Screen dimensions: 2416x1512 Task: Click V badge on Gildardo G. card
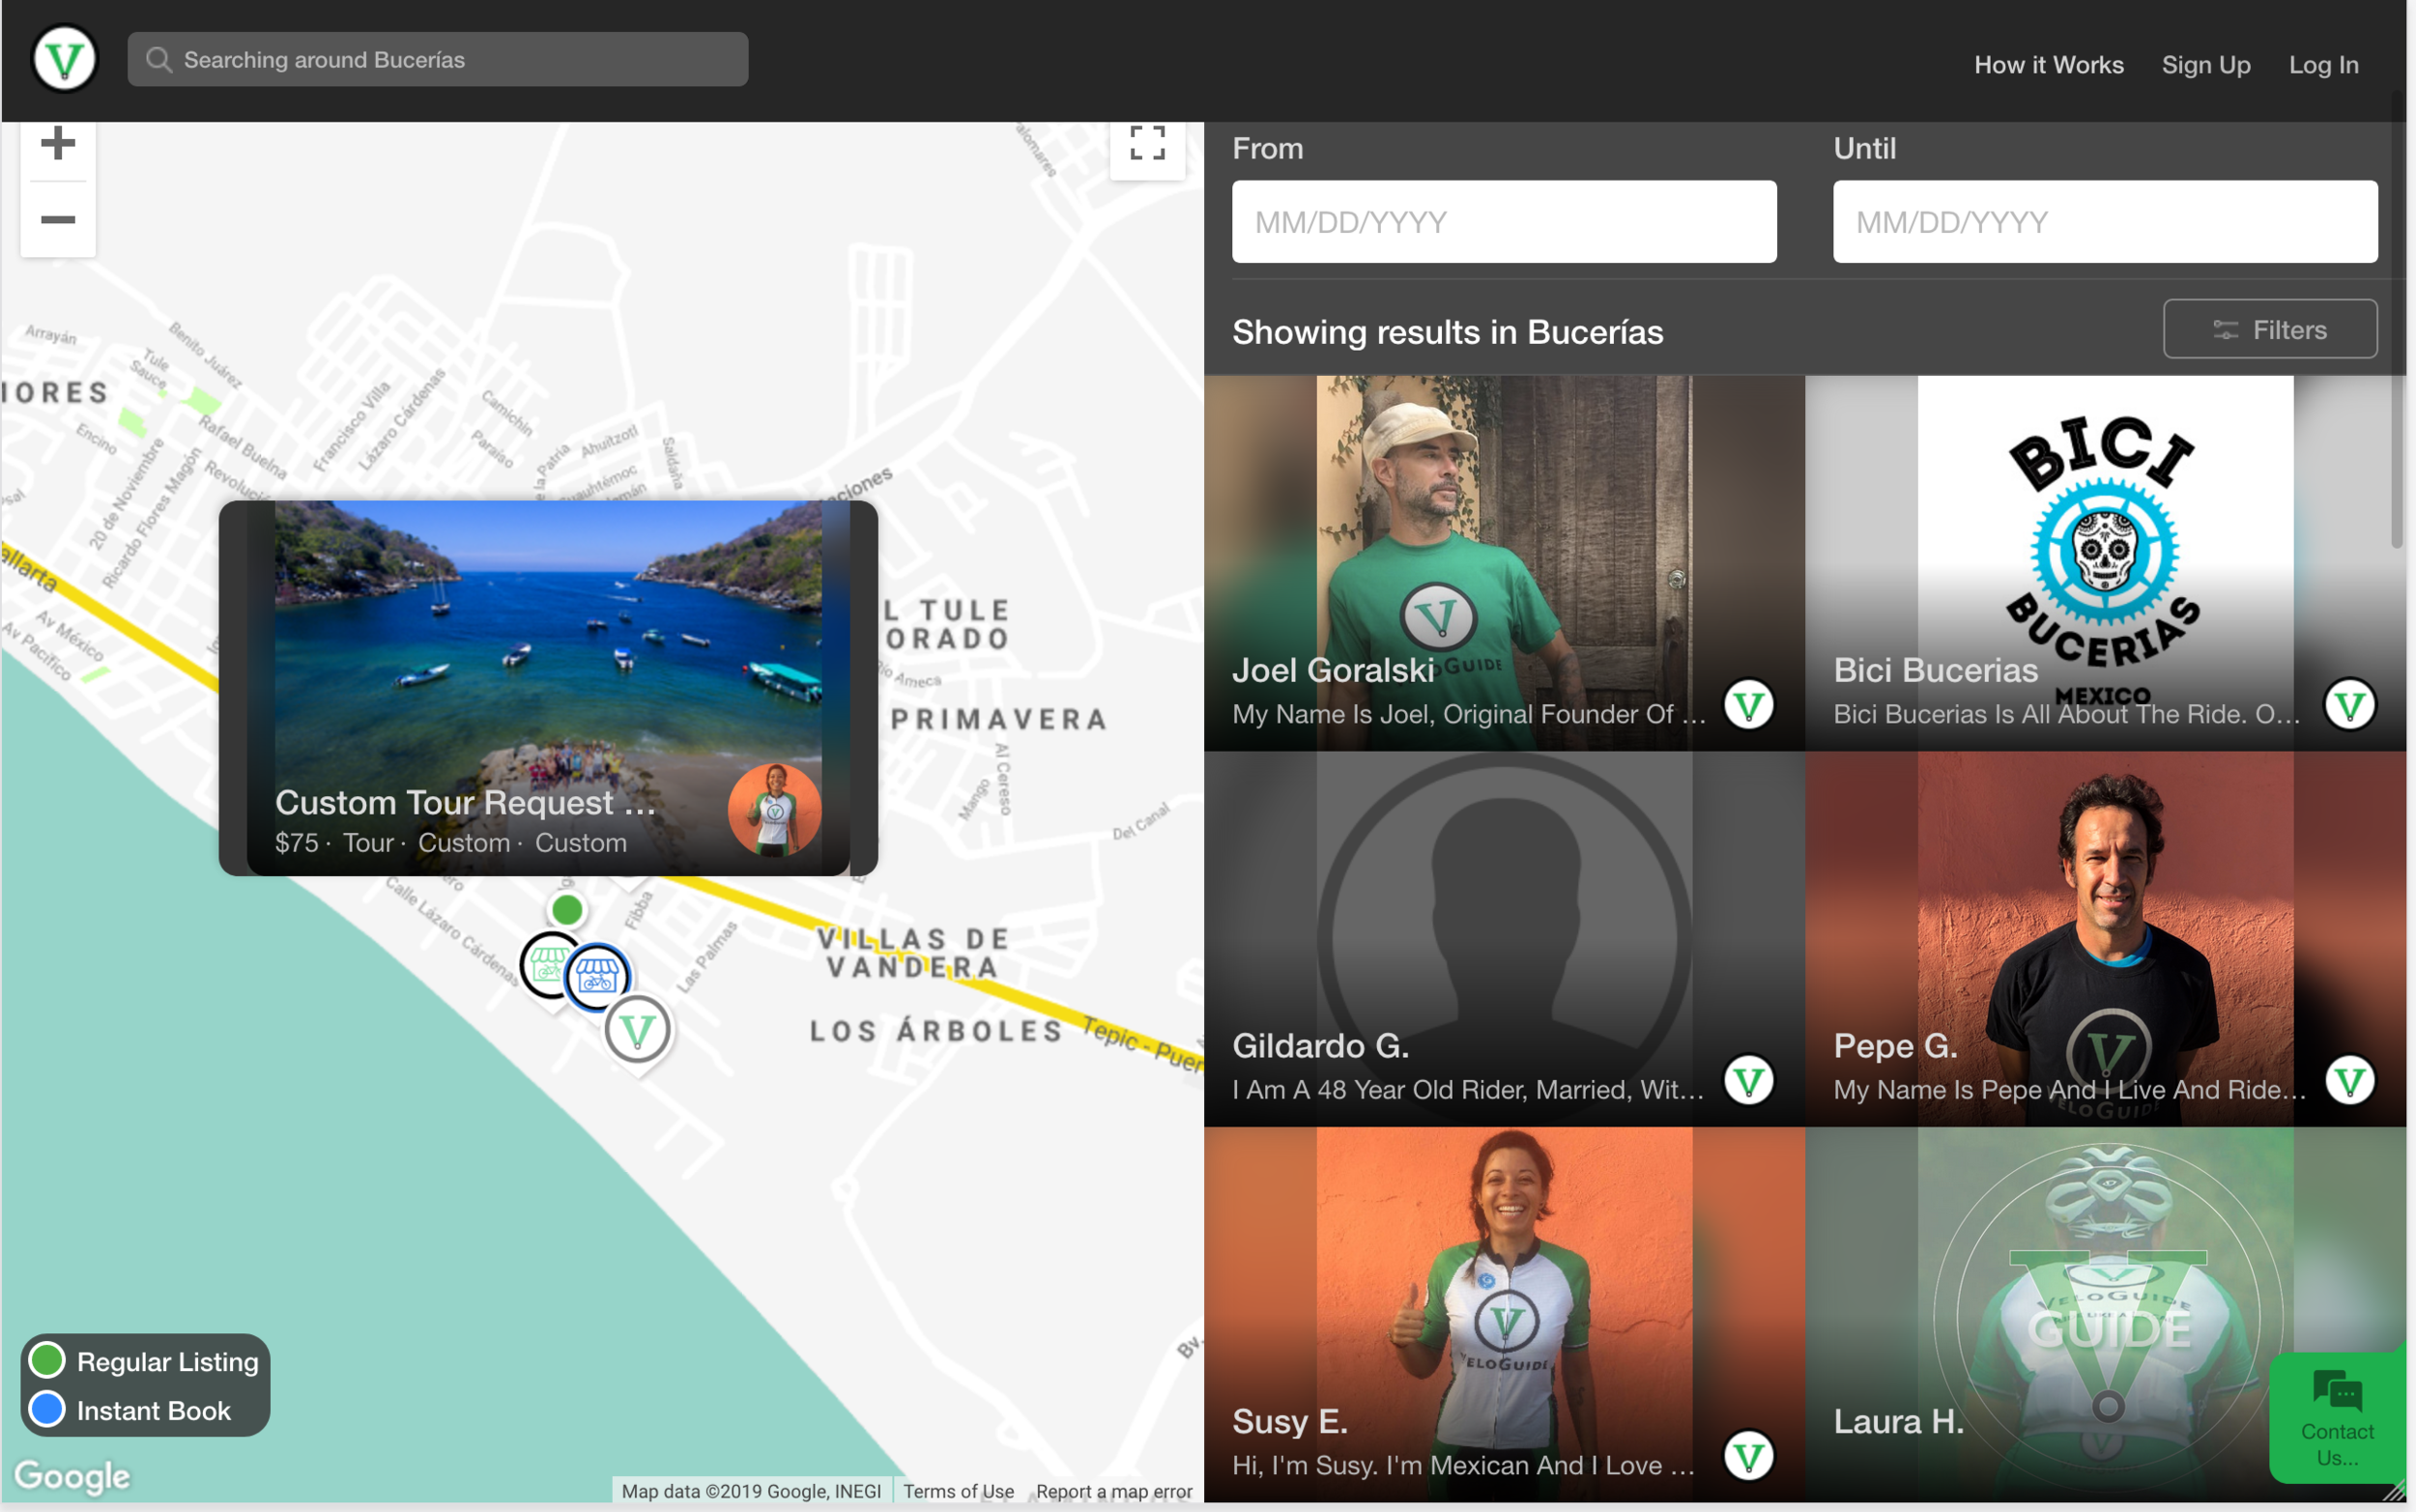pos(1749,1080)
